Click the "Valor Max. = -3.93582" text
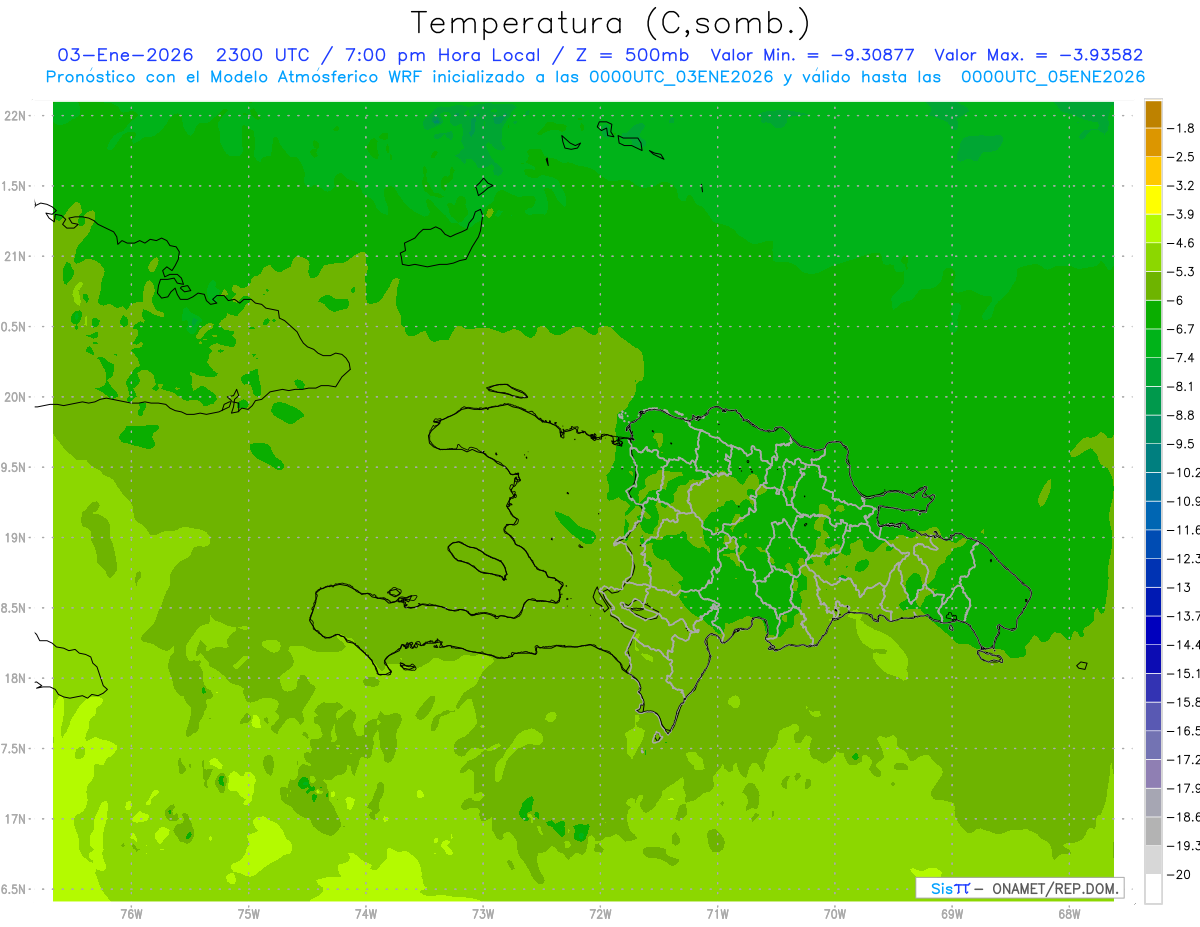 click(1038, 55)
